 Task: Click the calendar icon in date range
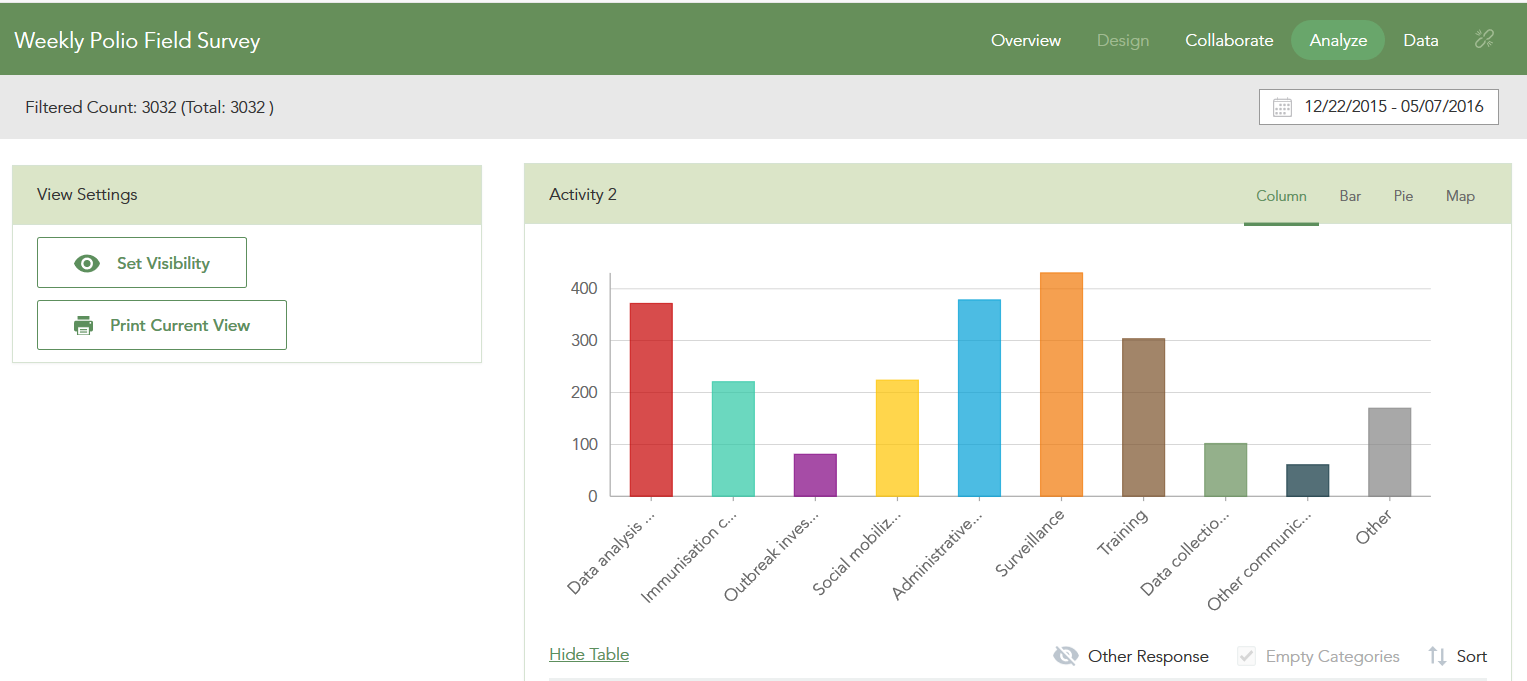point(1282,107)
